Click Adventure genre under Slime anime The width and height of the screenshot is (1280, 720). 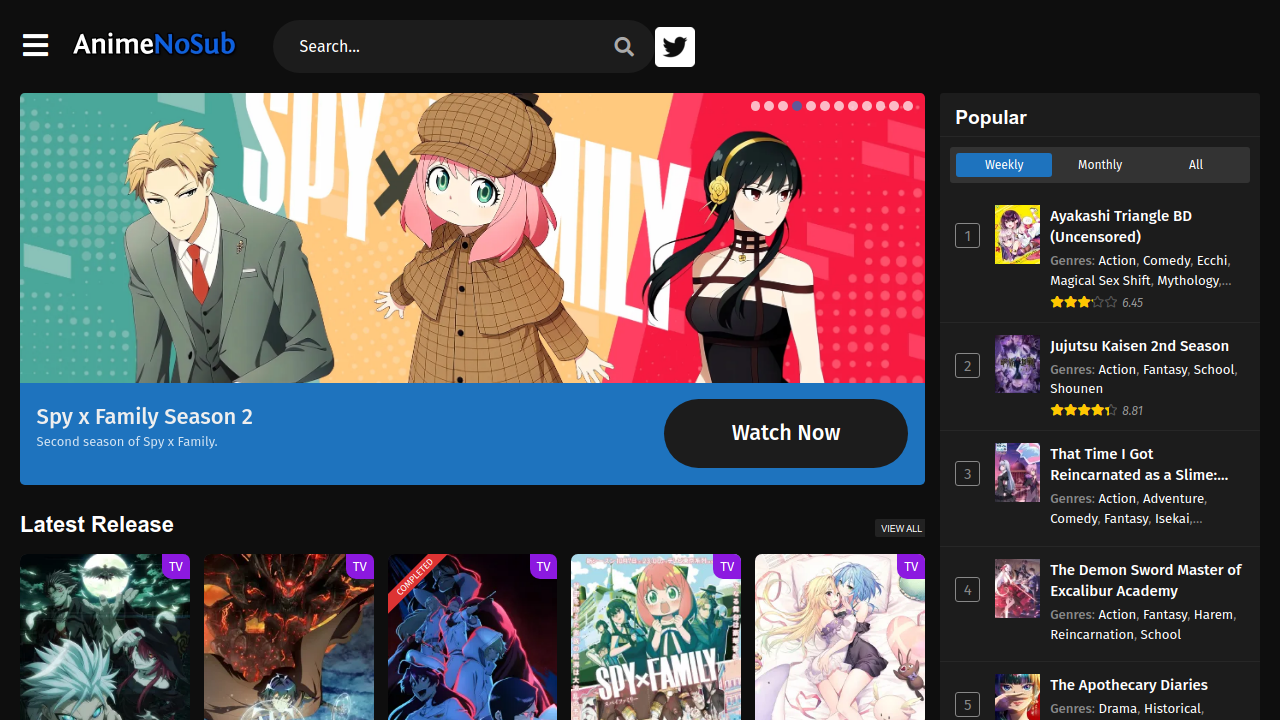tap(1173, 498)
